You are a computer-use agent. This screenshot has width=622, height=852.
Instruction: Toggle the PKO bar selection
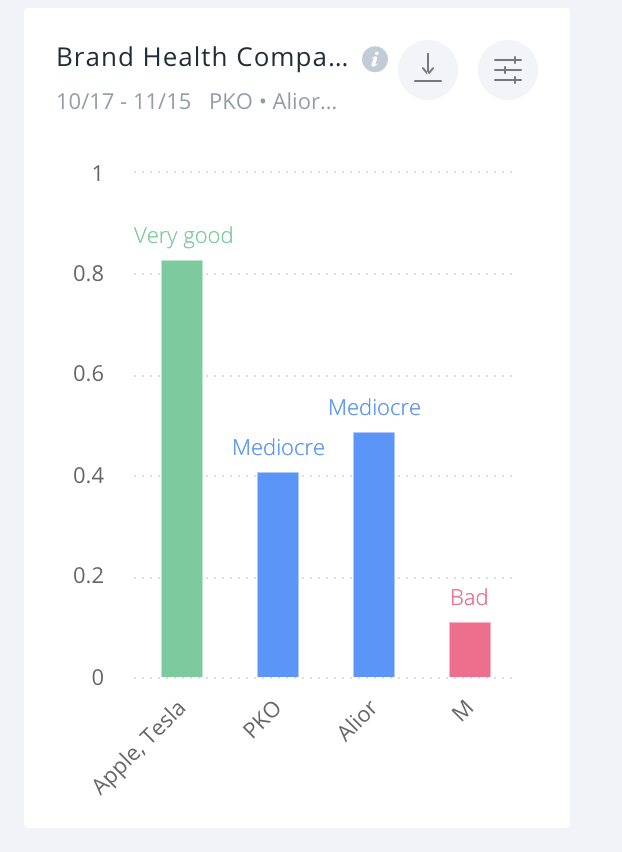tap(278, 570)
